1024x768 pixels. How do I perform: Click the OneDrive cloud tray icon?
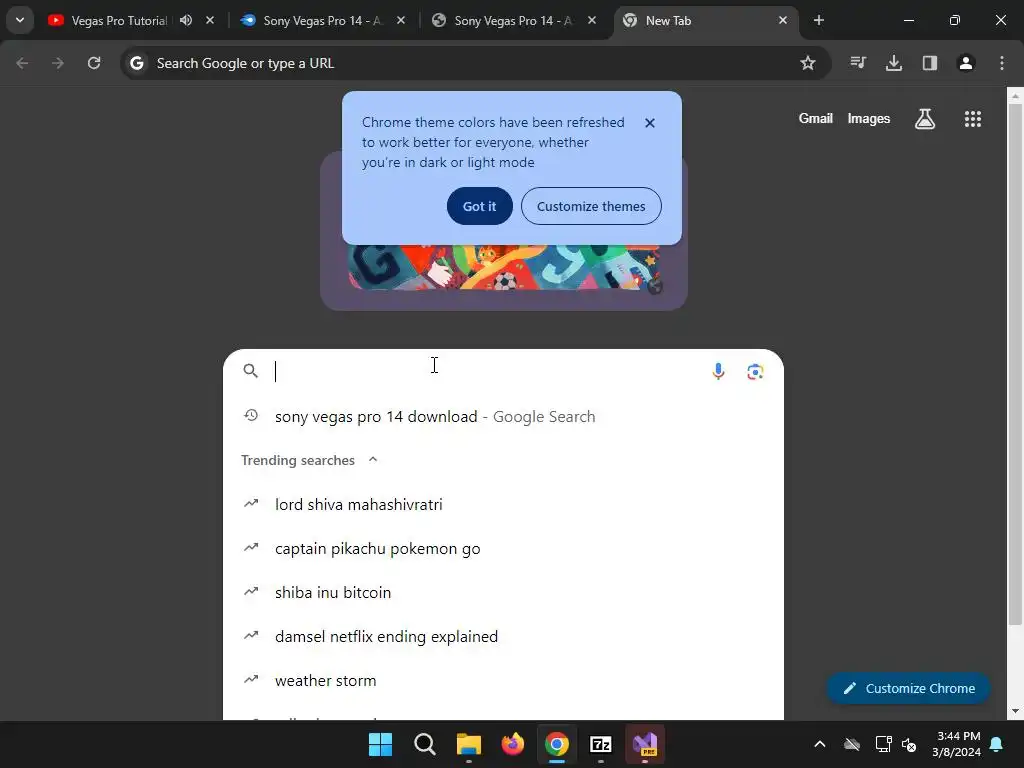(852, 744)
